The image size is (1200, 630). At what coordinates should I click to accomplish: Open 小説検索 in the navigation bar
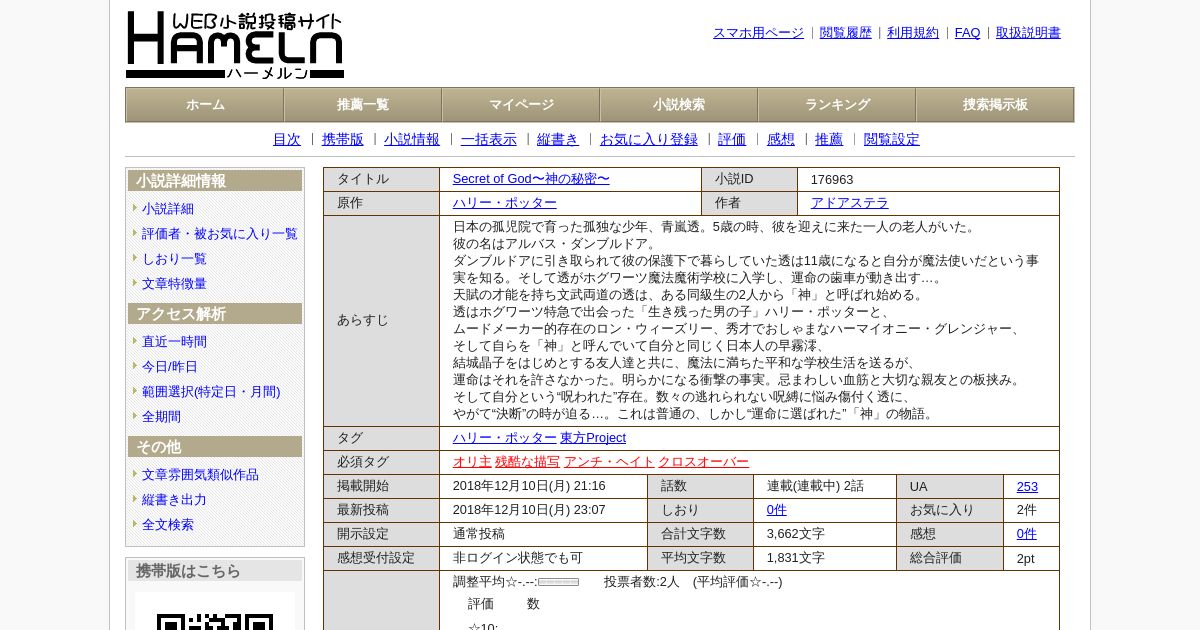click(x=679, y=105)
